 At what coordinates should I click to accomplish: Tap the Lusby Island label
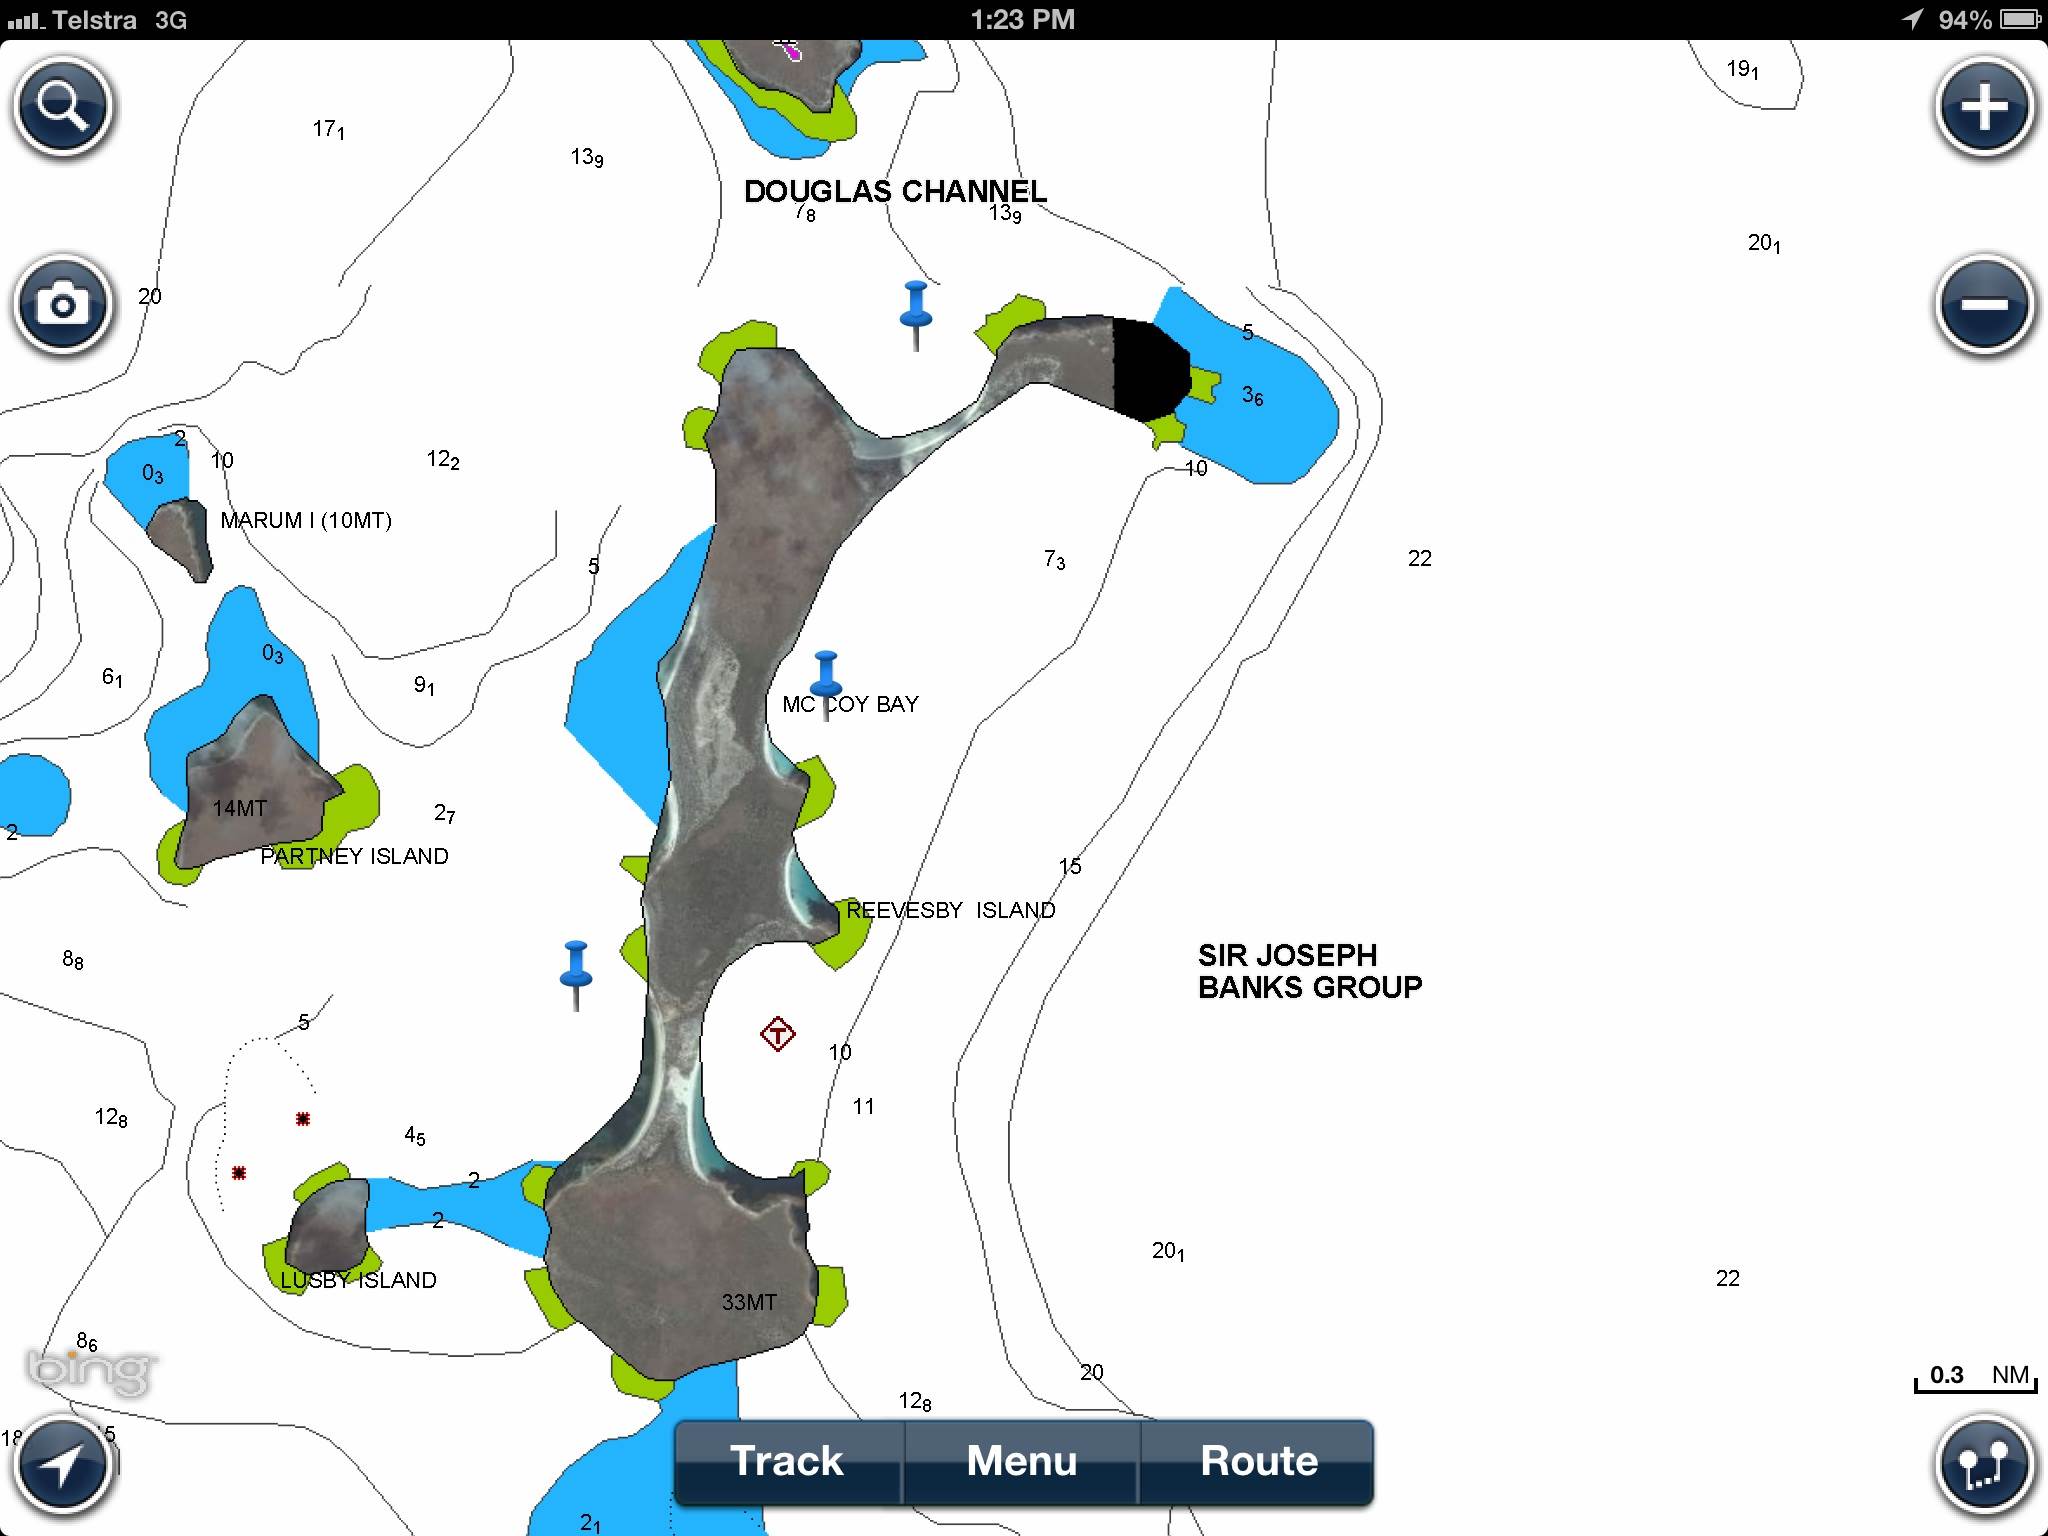point(358,1280)
